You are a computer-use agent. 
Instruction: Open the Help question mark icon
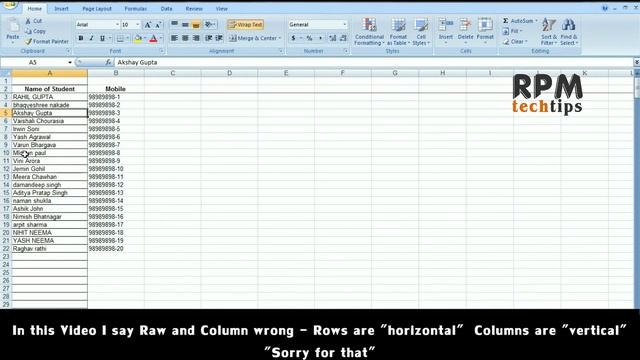tap(605, 8)
